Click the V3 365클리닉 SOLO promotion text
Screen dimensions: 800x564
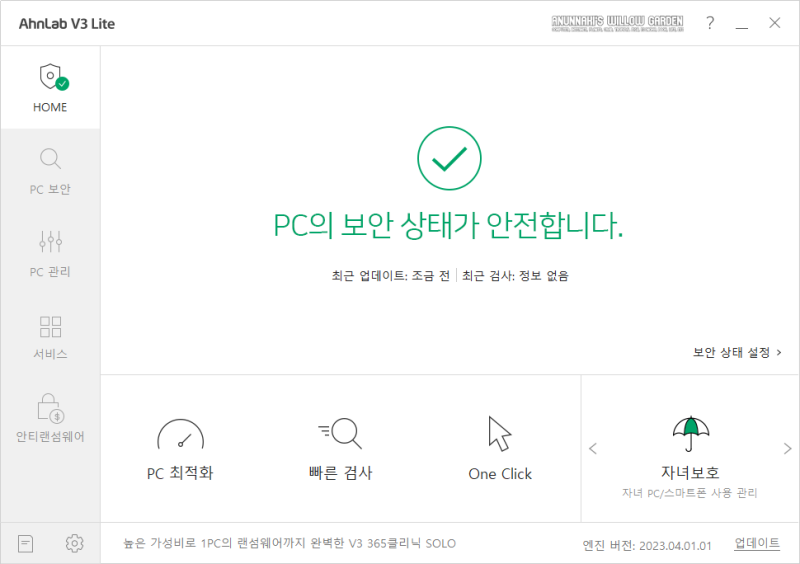click(x=289, y=544)
